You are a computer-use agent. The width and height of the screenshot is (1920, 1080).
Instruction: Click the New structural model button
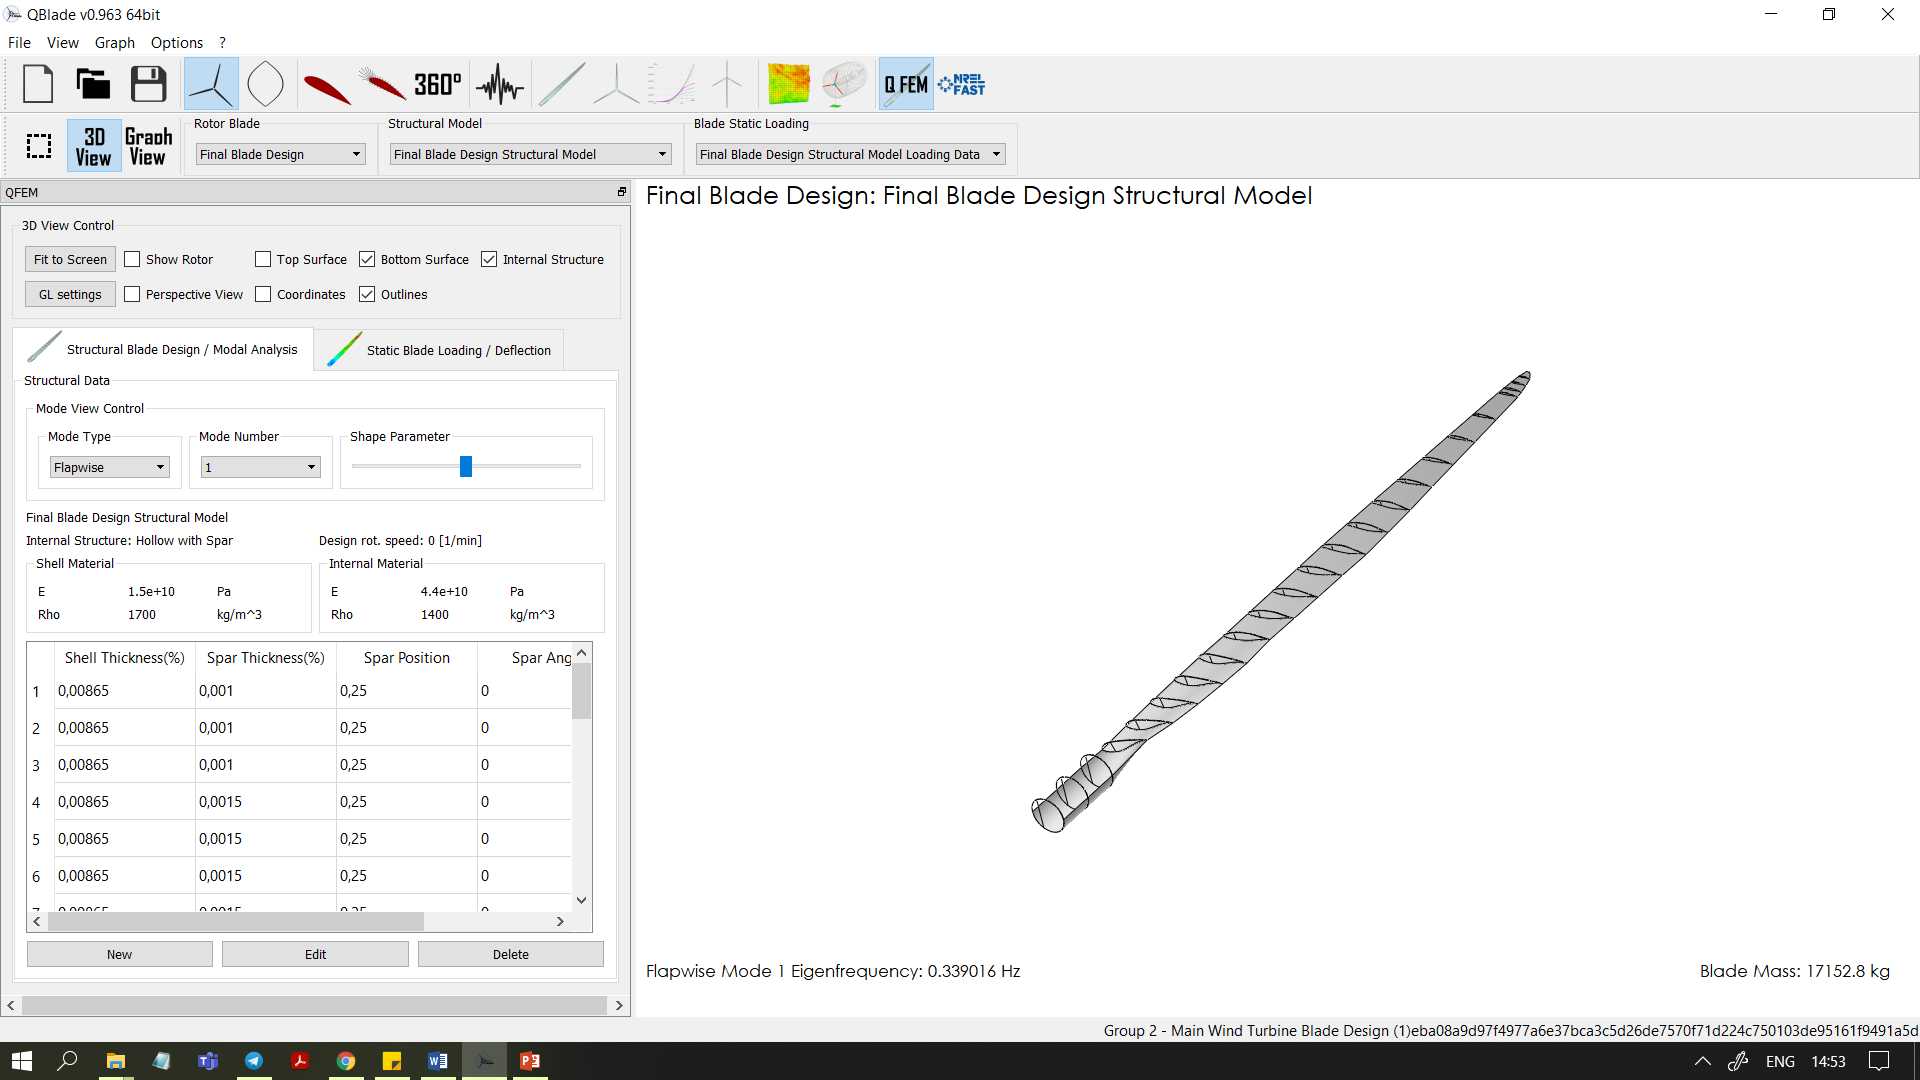[x=119, y=954]
